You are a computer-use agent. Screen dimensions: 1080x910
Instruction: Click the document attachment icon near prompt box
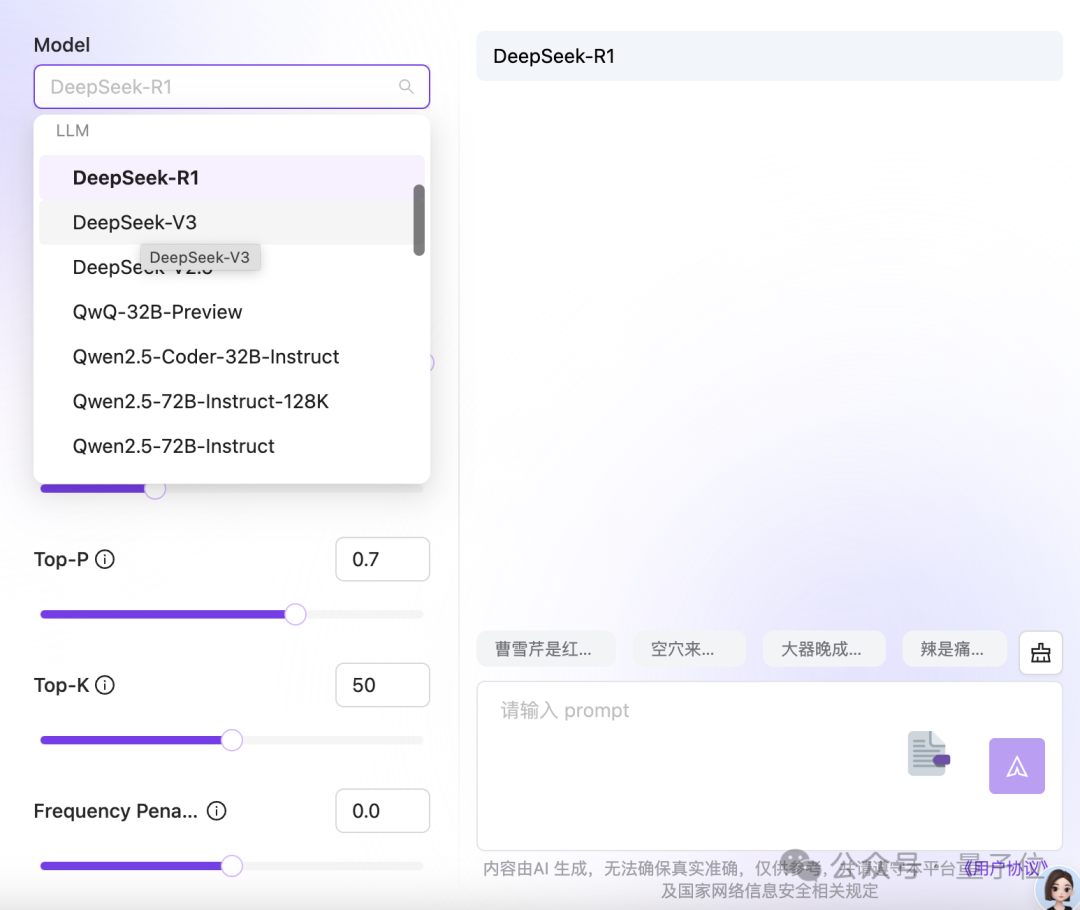[926, 754]
